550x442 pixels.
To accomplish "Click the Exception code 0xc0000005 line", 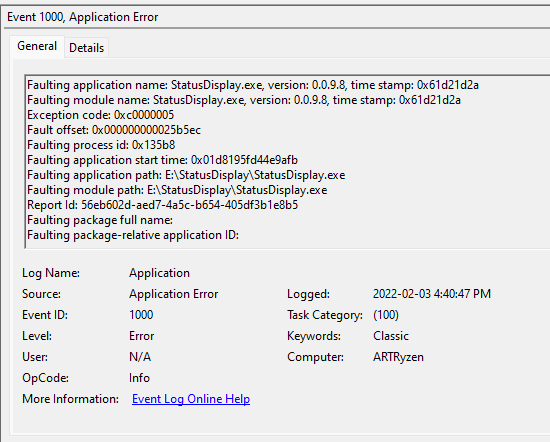I will click(101, 115).
